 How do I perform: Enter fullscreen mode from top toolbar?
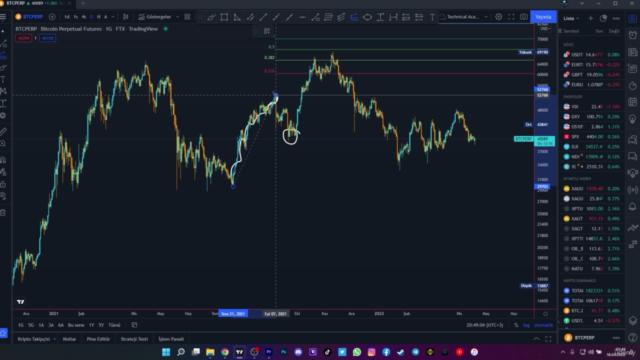coord(511,17)
